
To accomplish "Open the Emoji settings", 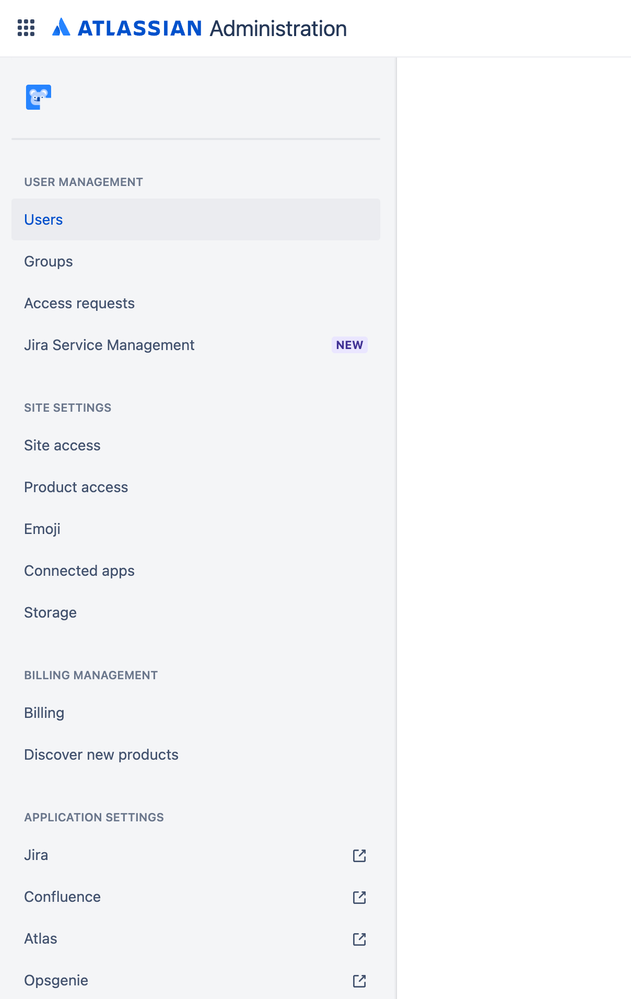I will (196, 529).
